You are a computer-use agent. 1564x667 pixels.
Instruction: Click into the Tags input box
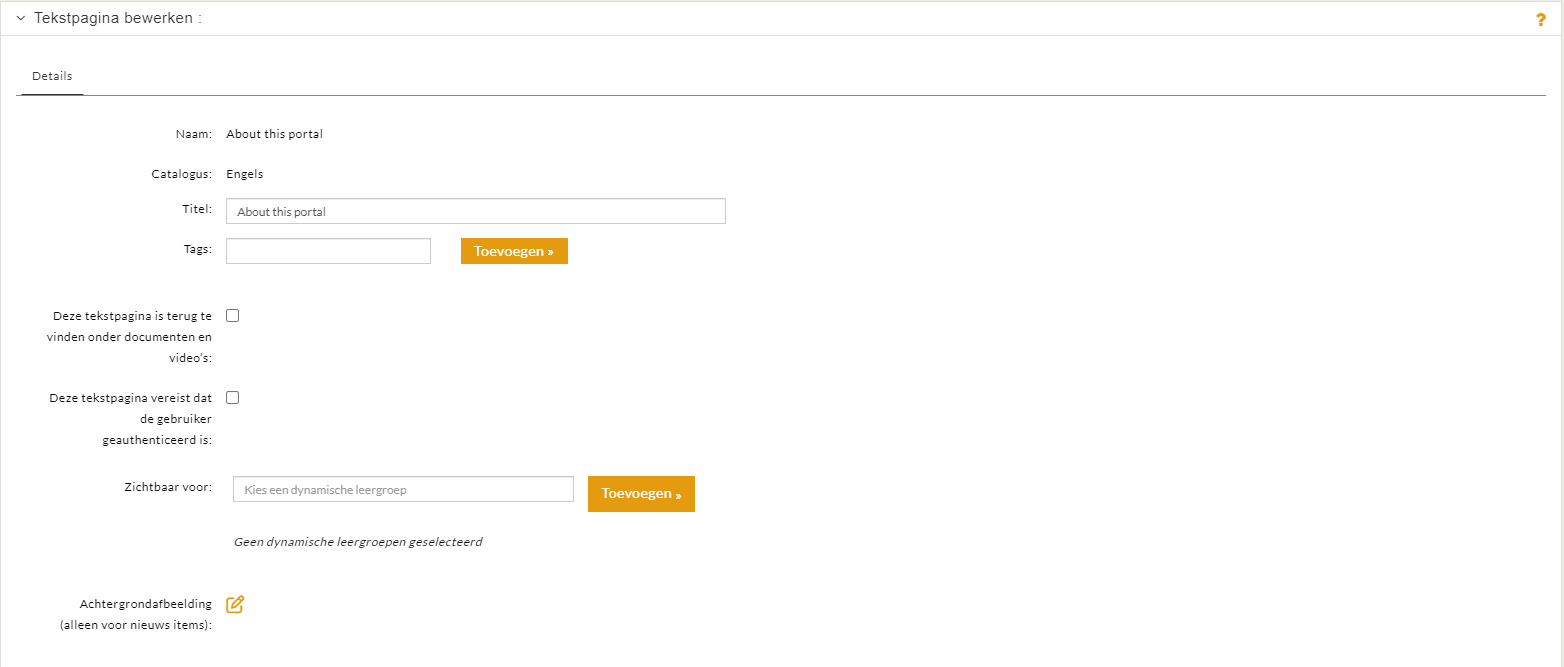pyautogui.click(x=328, y=251)
